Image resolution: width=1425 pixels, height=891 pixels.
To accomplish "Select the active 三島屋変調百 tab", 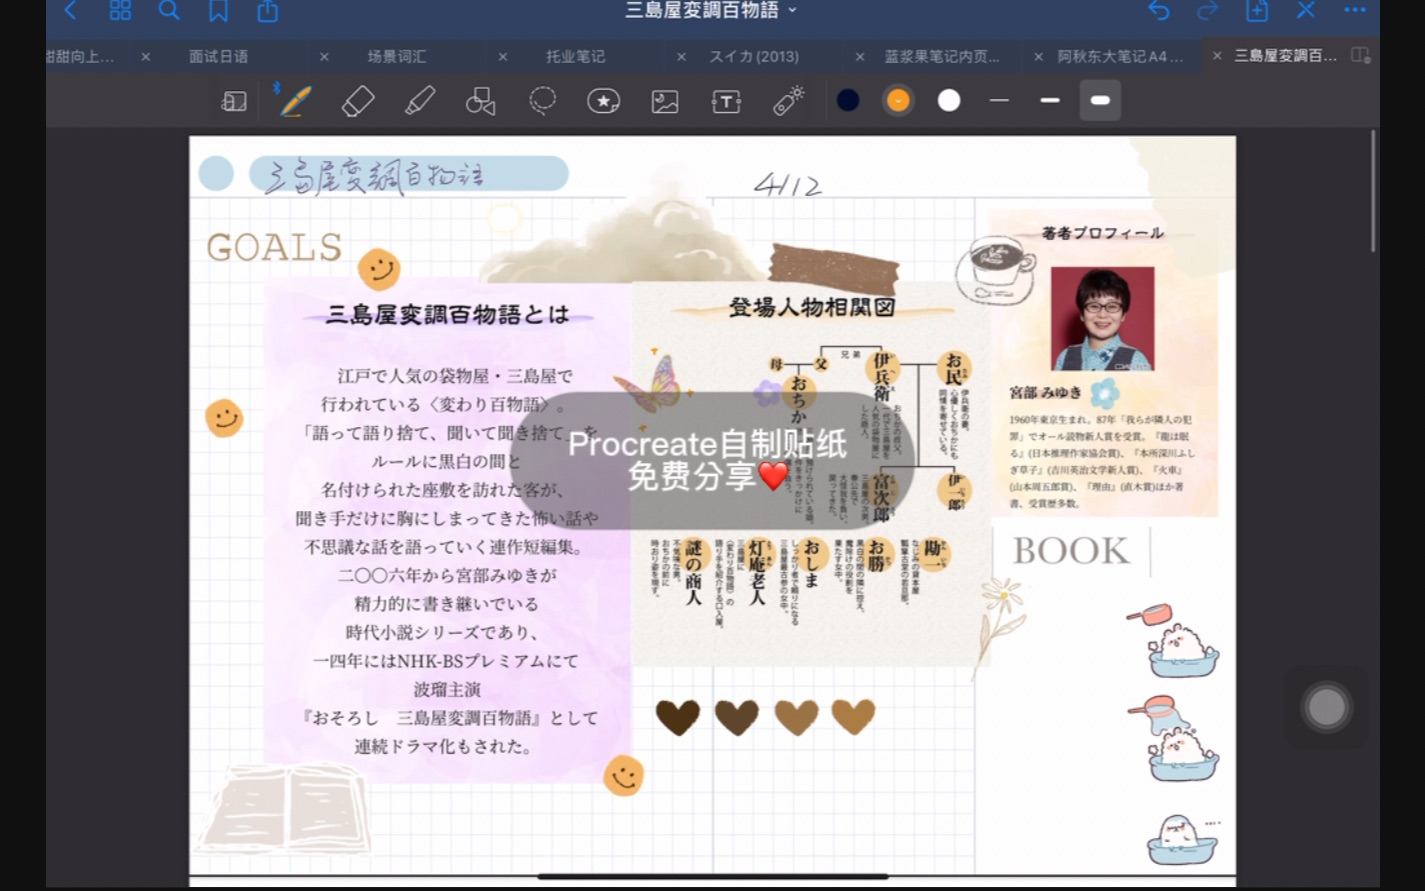I will 1285,56.
